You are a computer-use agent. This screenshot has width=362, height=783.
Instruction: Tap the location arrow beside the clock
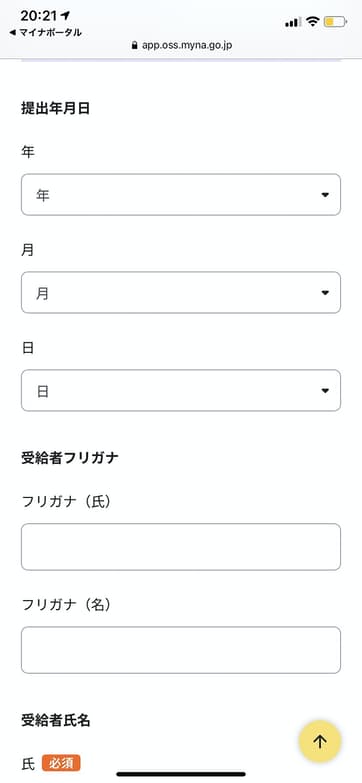[x=64, y=16]
